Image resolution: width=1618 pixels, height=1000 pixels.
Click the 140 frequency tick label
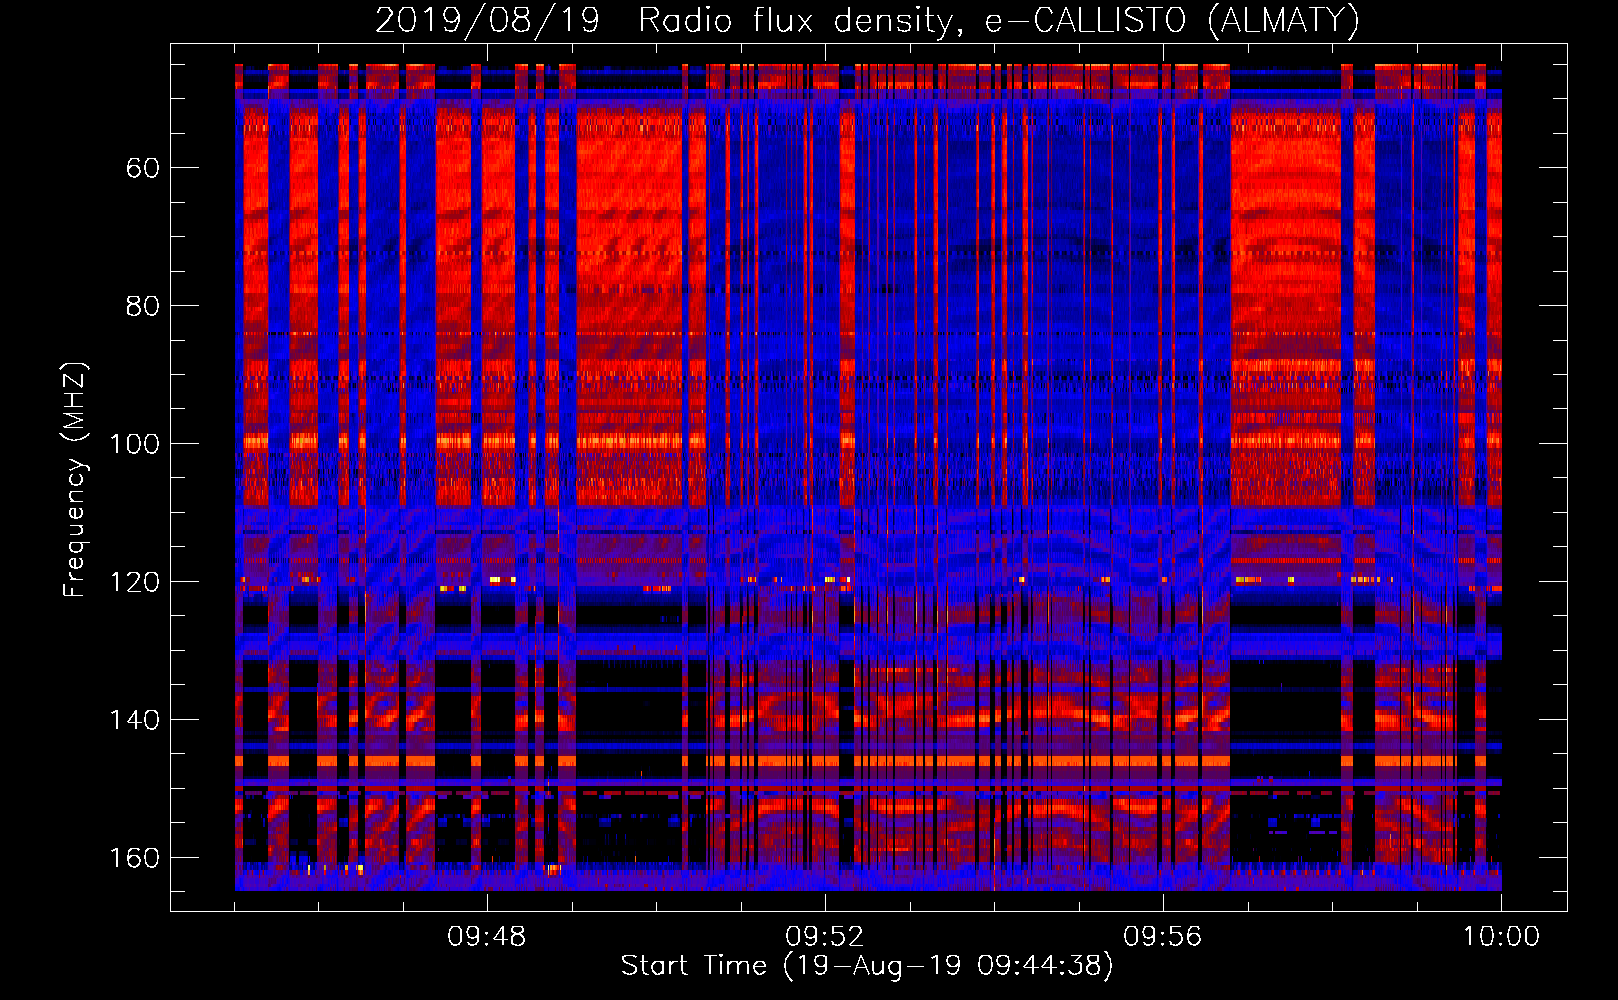[134, 720]
